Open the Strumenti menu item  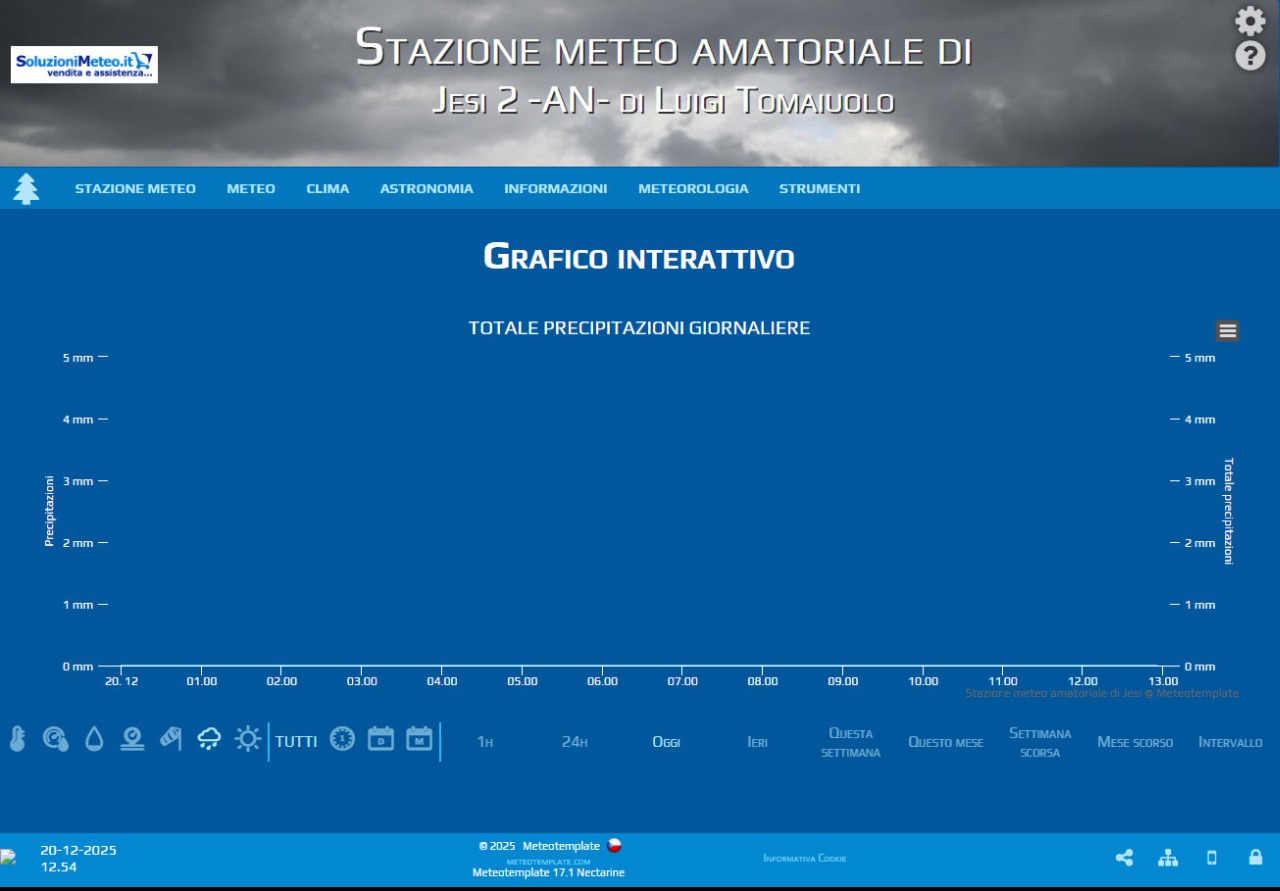coord(819,189)
